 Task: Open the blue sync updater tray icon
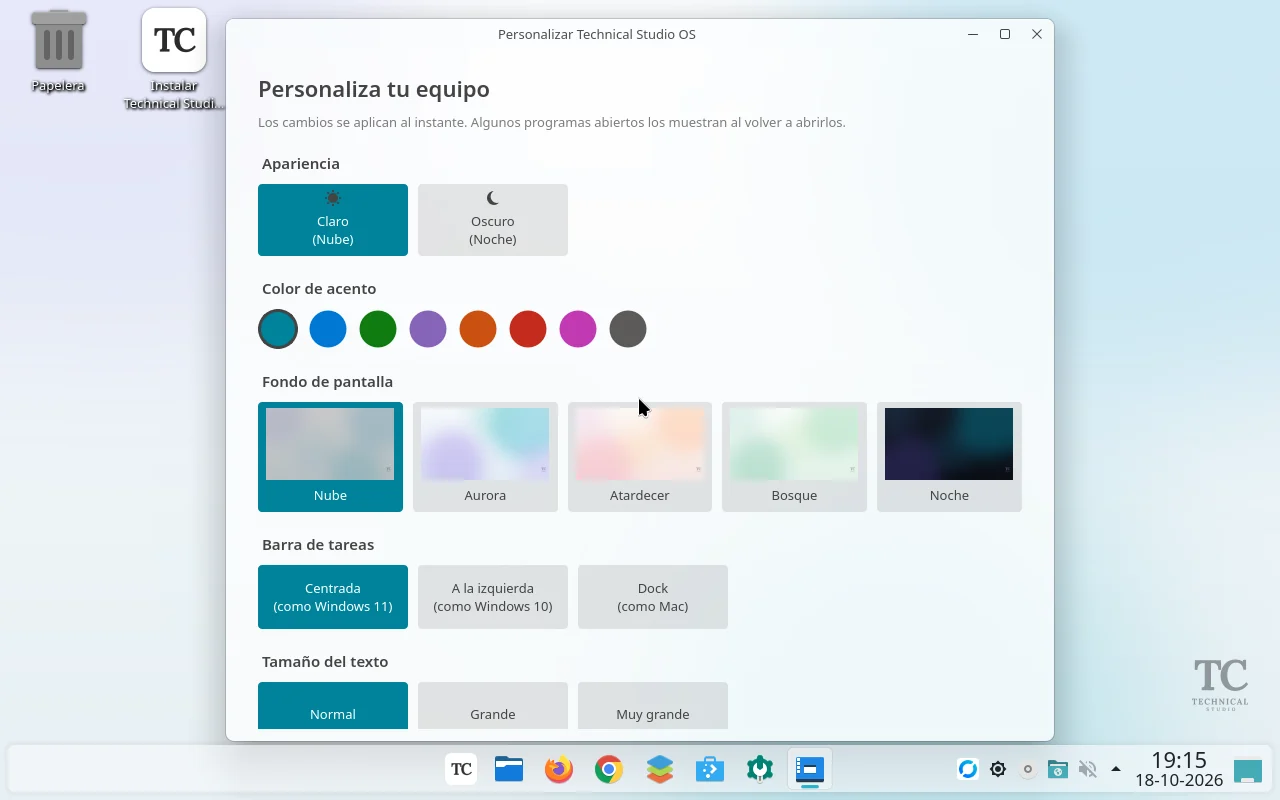click(x=967, y=769)
